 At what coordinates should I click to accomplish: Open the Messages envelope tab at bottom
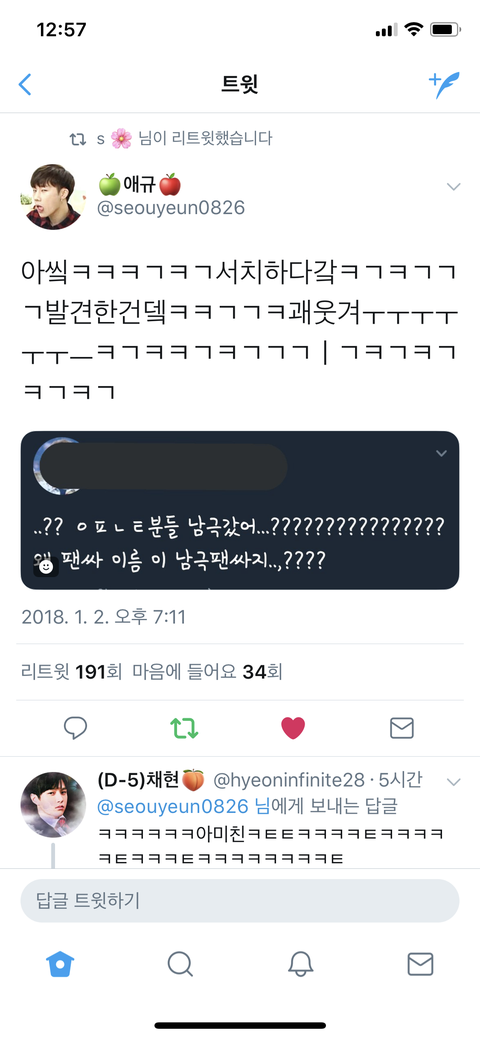pyautogui.click(x=420, y=963)
